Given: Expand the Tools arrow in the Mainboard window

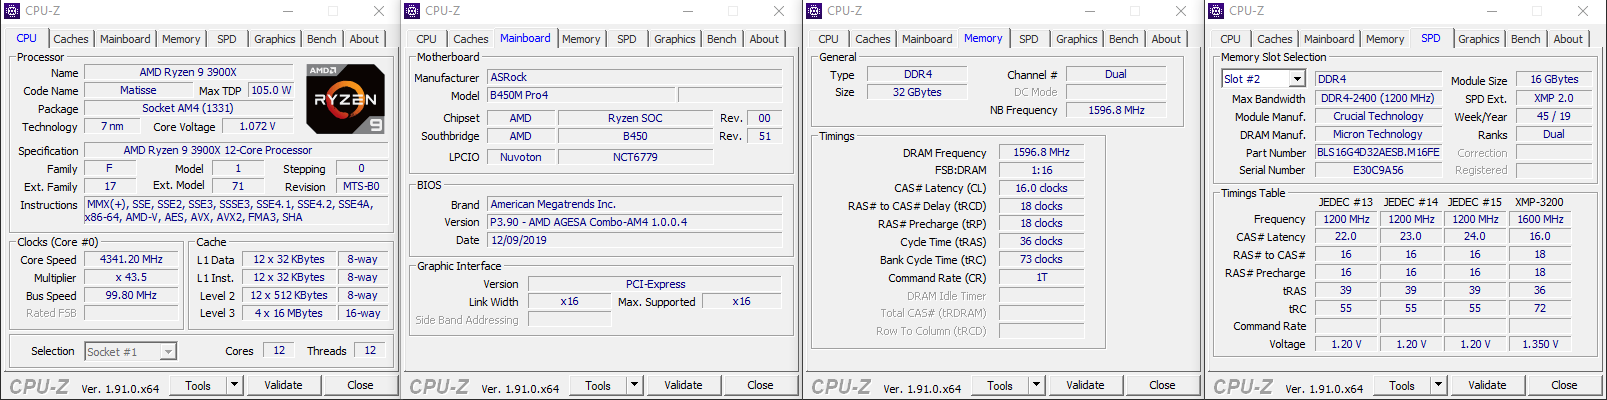Looking at the screenshot, I should [x=634, y=385].
